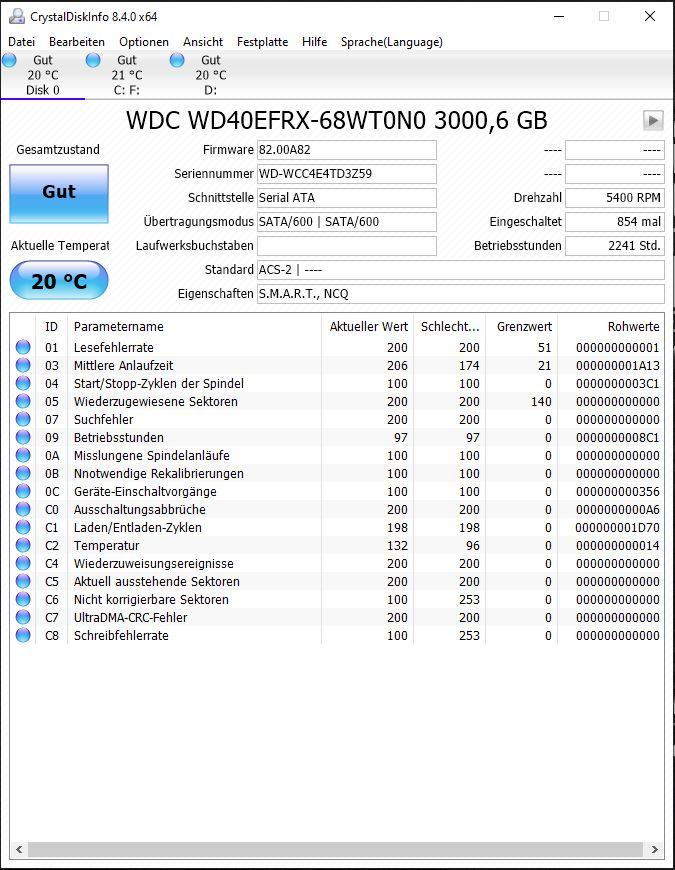The height and width of the screenshot is (870, 675).
Task: Click status icon of Start/Stopp-Zyklen row
Action: tap(23, 383)
